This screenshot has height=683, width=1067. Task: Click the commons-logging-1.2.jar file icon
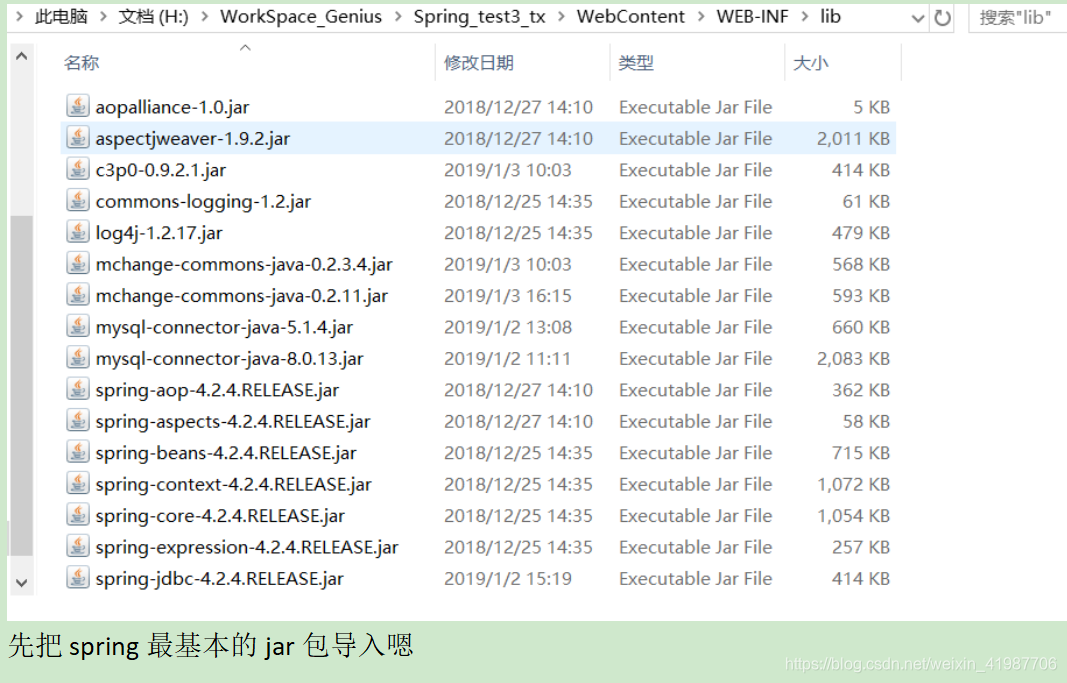click(x=78, y=201)
